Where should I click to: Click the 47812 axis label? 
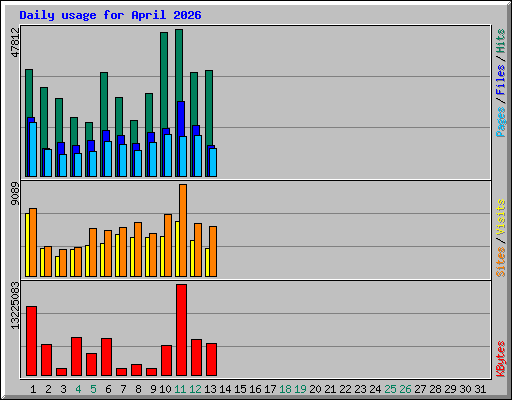(15, 42)
